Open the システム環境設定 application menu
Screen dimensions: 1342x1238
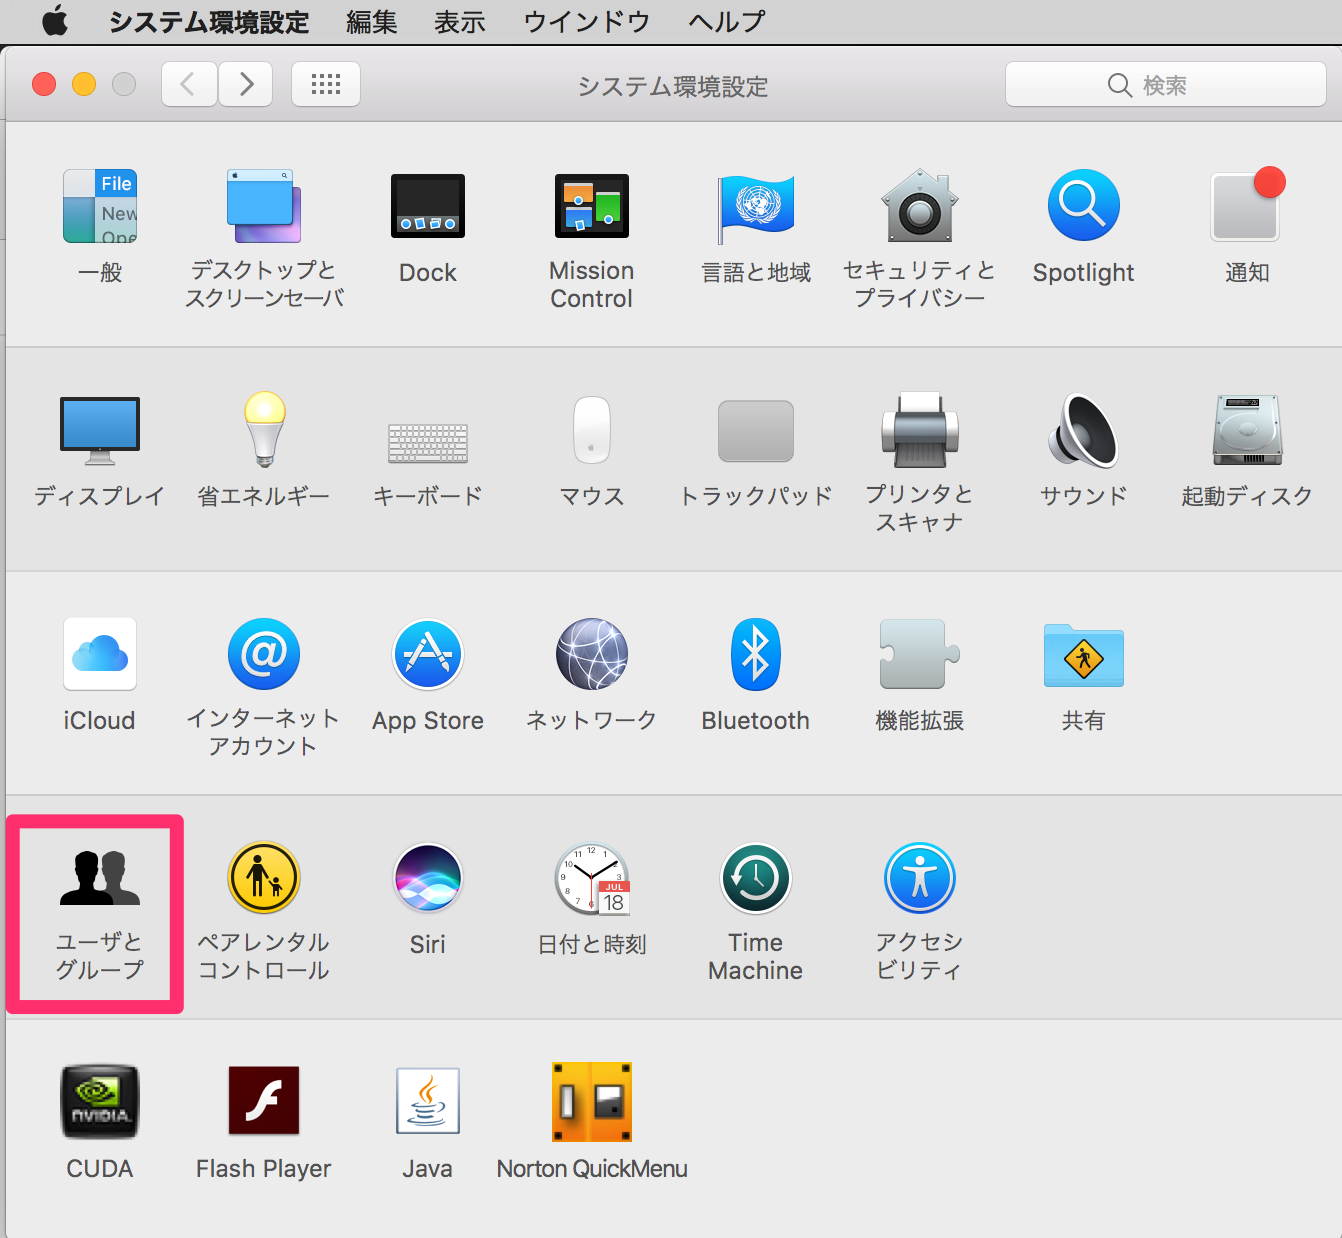[x=209, y=22]
